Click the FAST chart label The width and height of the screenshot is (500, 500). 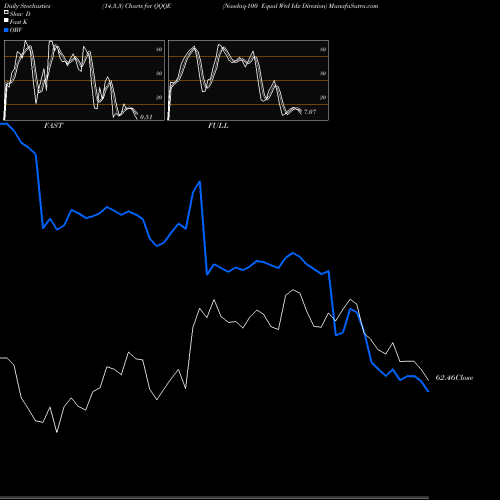tap(53, 126)
